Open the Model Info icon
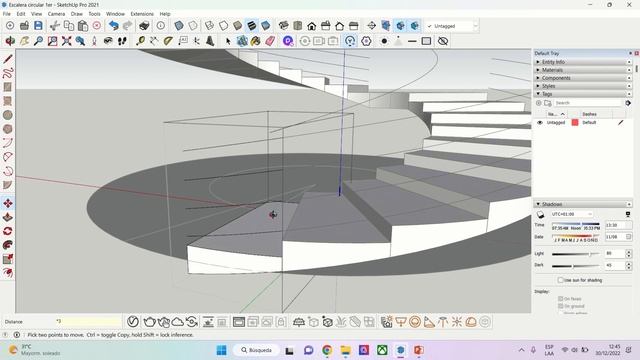The width and height of the screenshot is (640, 360). (x=161, y=26)
